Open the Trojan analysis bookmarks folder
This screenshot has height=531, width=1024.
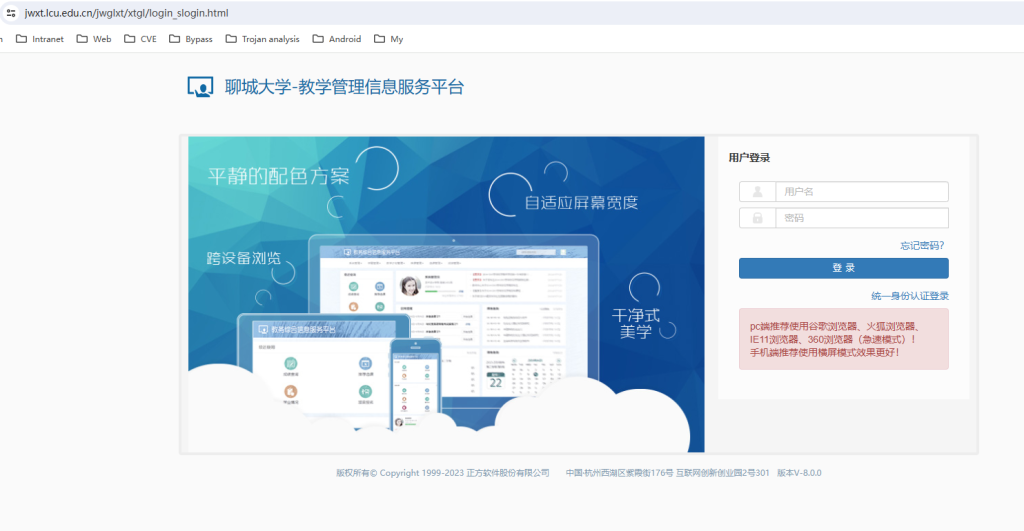[262, 39]
